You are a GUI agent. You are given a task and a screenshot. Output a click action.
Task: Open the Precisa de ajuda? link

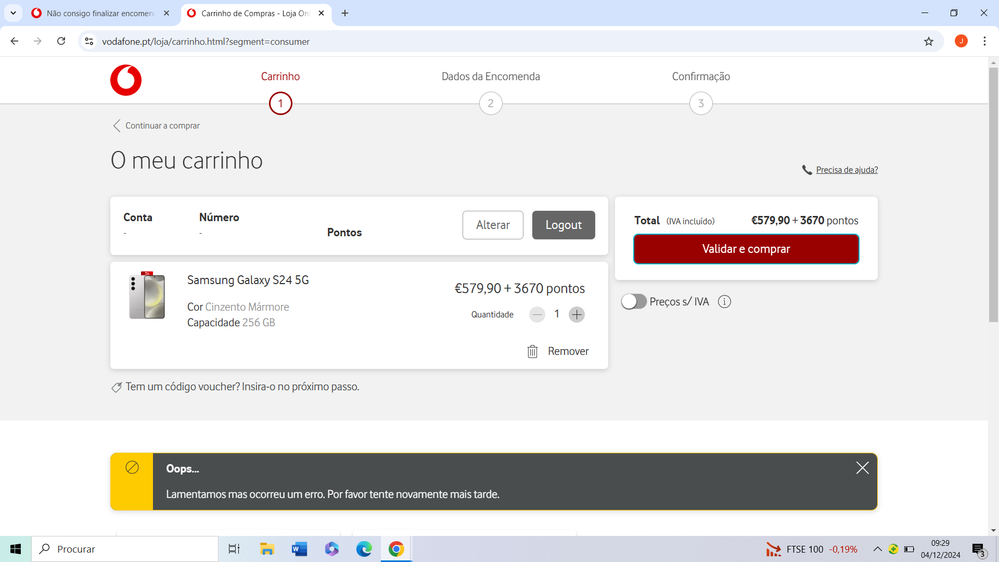(x=846, y=170)
